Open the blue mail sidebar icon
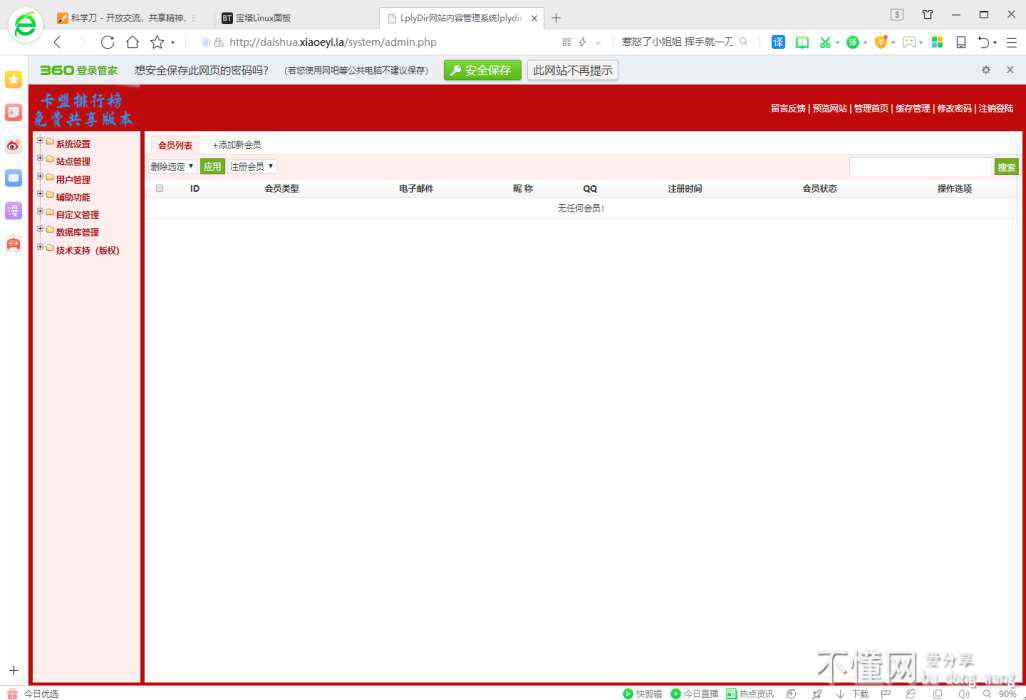This screenshot has width=1026, height=700. point(13,178)
